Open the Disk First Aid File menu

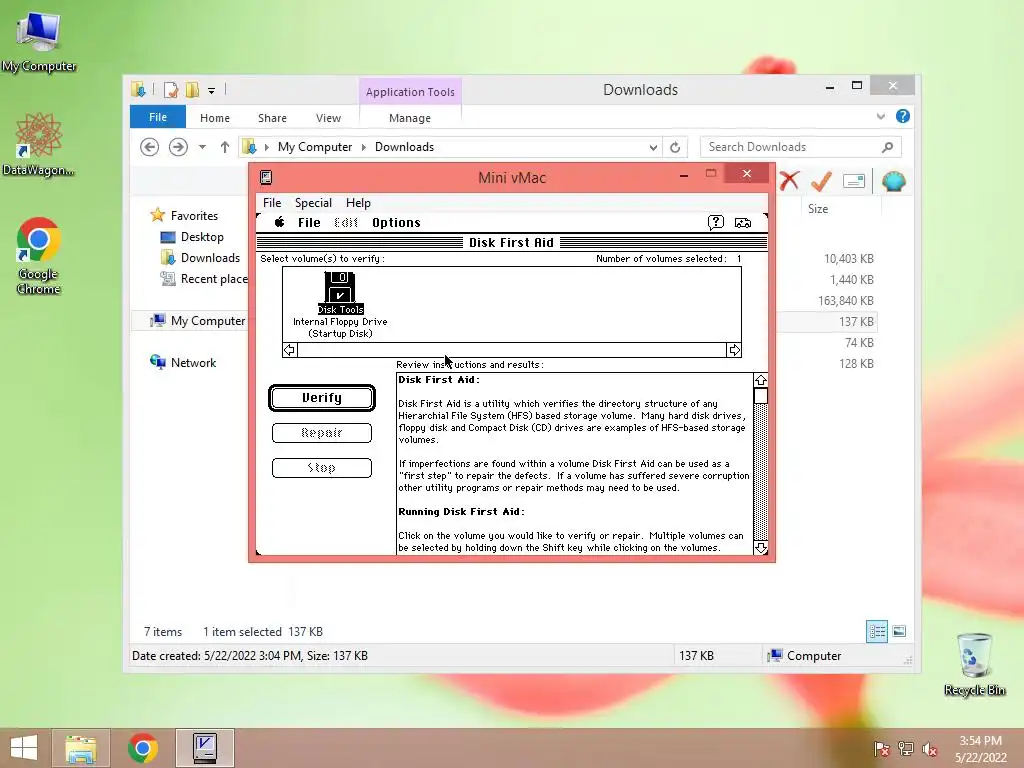pos(309,223)
